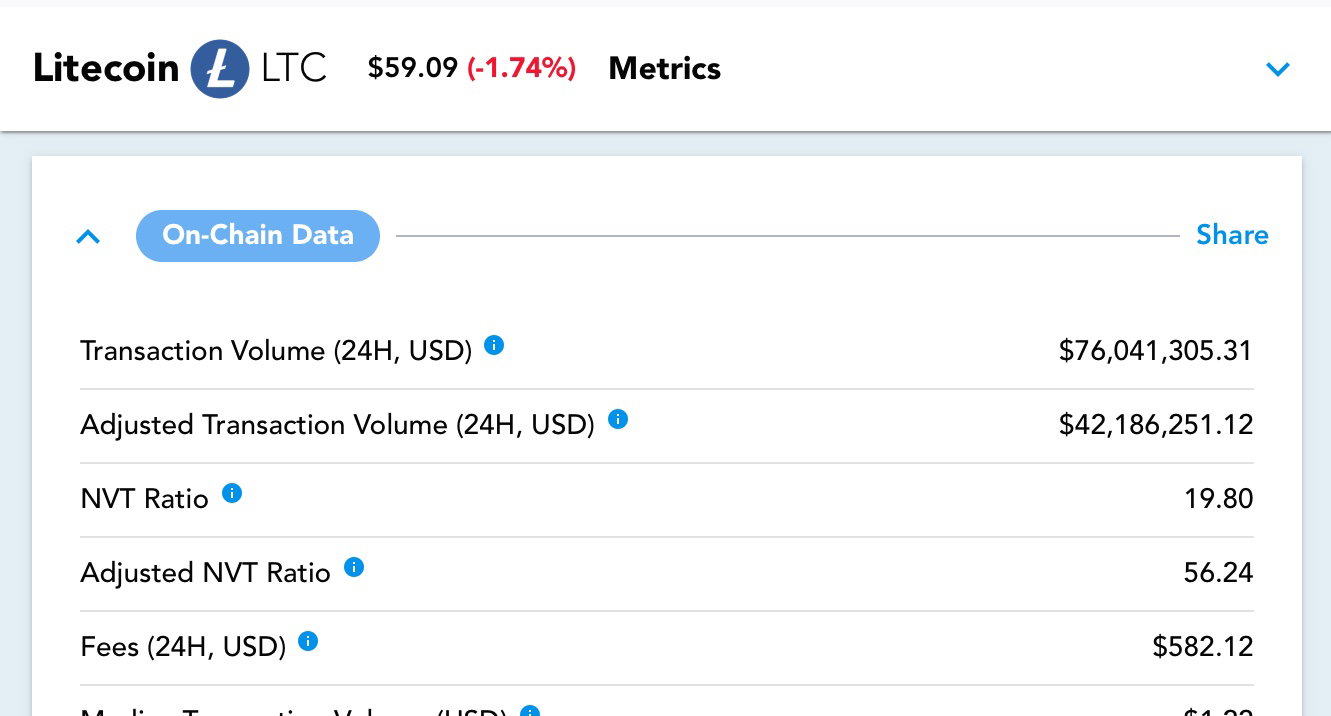This screenshot has height=716, width=1331.
Task: Open info icon for Transaction Volume
Action: pyautogui.click(x=494, y=346)
